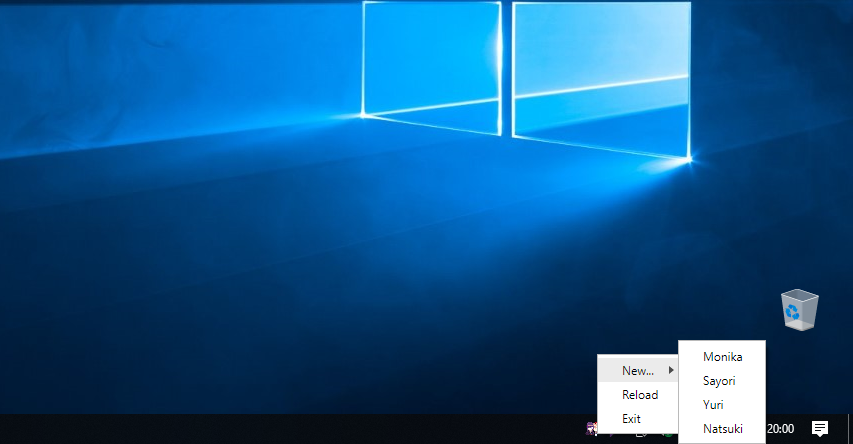853x444 pixels.
Task: Open the Action Center notification icon
Action: 820,429
